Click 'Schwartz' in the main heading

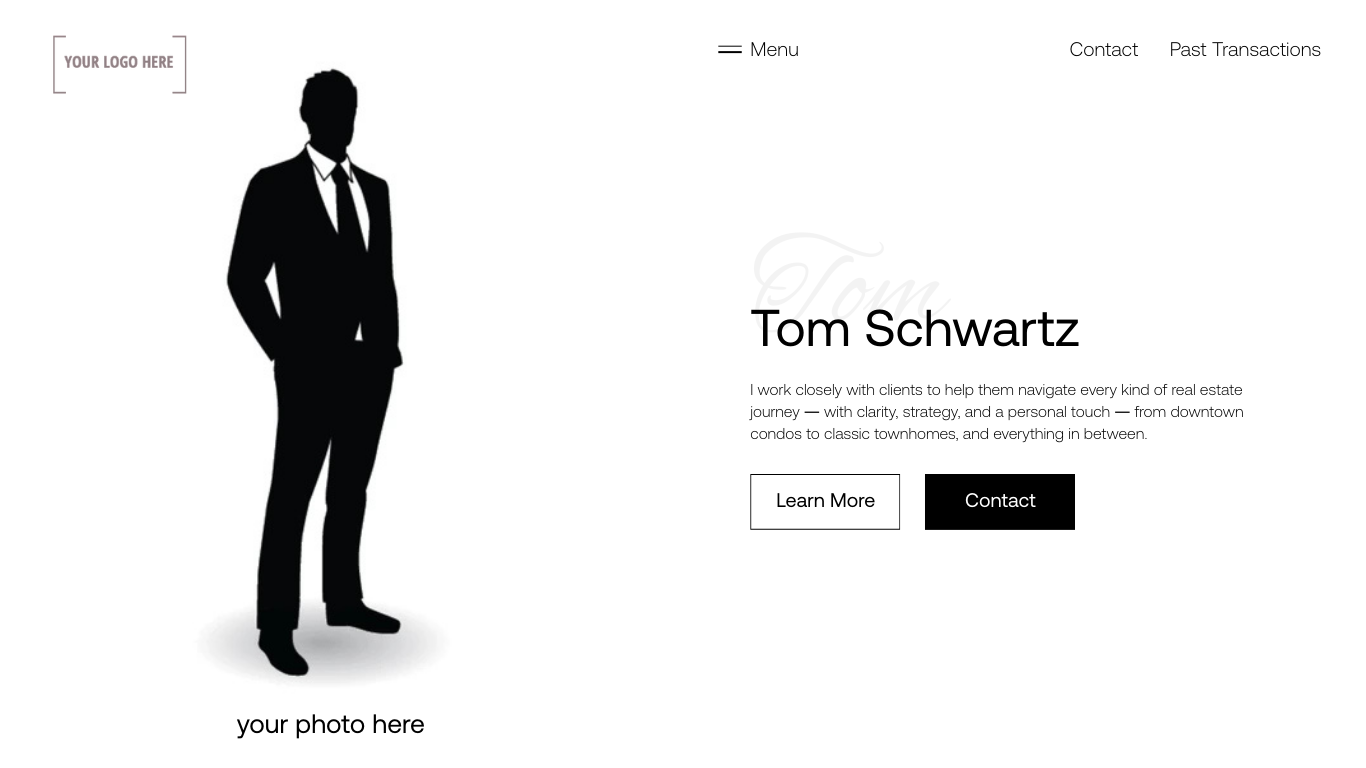(972, 329)
